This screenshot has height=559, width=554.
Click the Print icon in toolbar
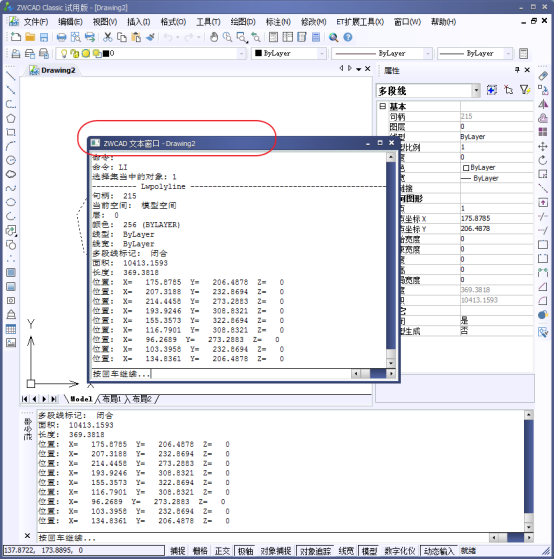tap(61, 37)
